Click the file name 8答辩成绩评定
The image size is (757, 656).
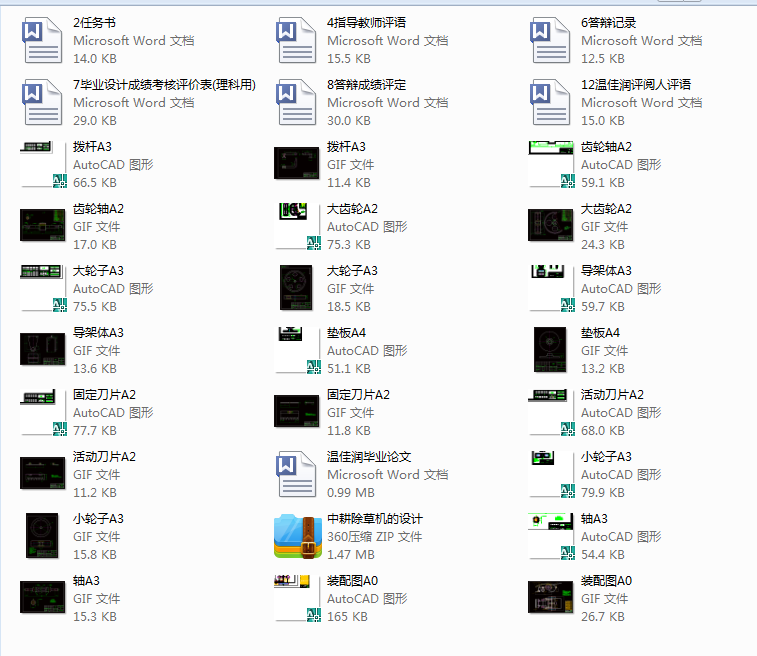pos(366,85)
